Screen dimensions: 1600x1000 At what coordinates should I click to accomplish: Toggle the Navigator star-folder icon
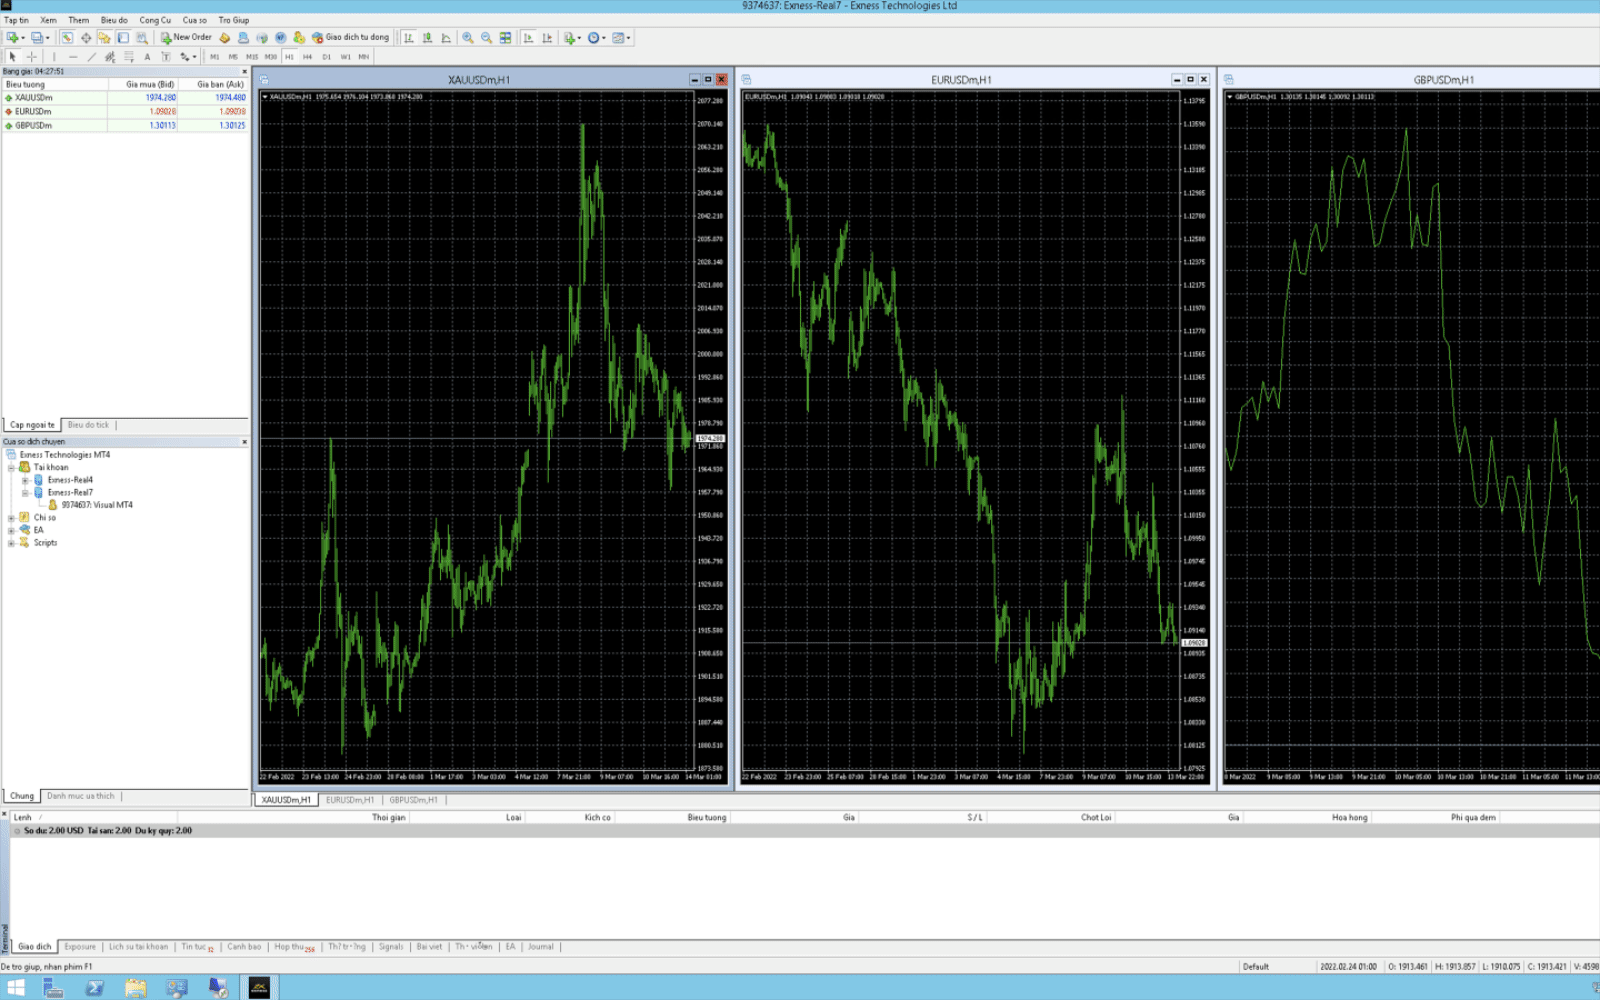click(104, 37)
